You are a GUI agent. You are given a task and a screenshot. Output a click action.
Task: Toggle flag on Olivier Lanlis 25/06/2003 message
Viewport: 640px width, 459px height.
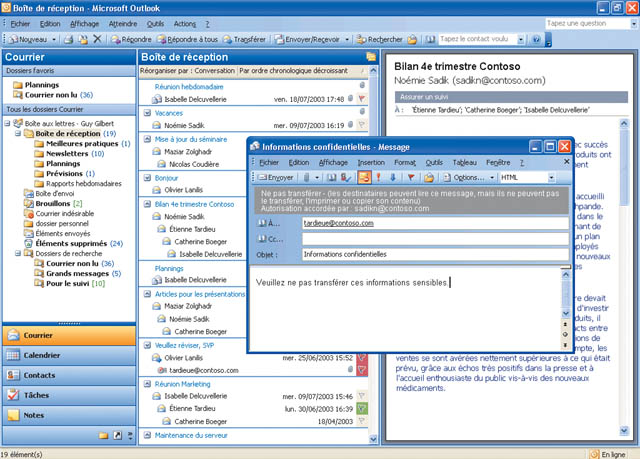pyautogui.click(x=362, y=358)
